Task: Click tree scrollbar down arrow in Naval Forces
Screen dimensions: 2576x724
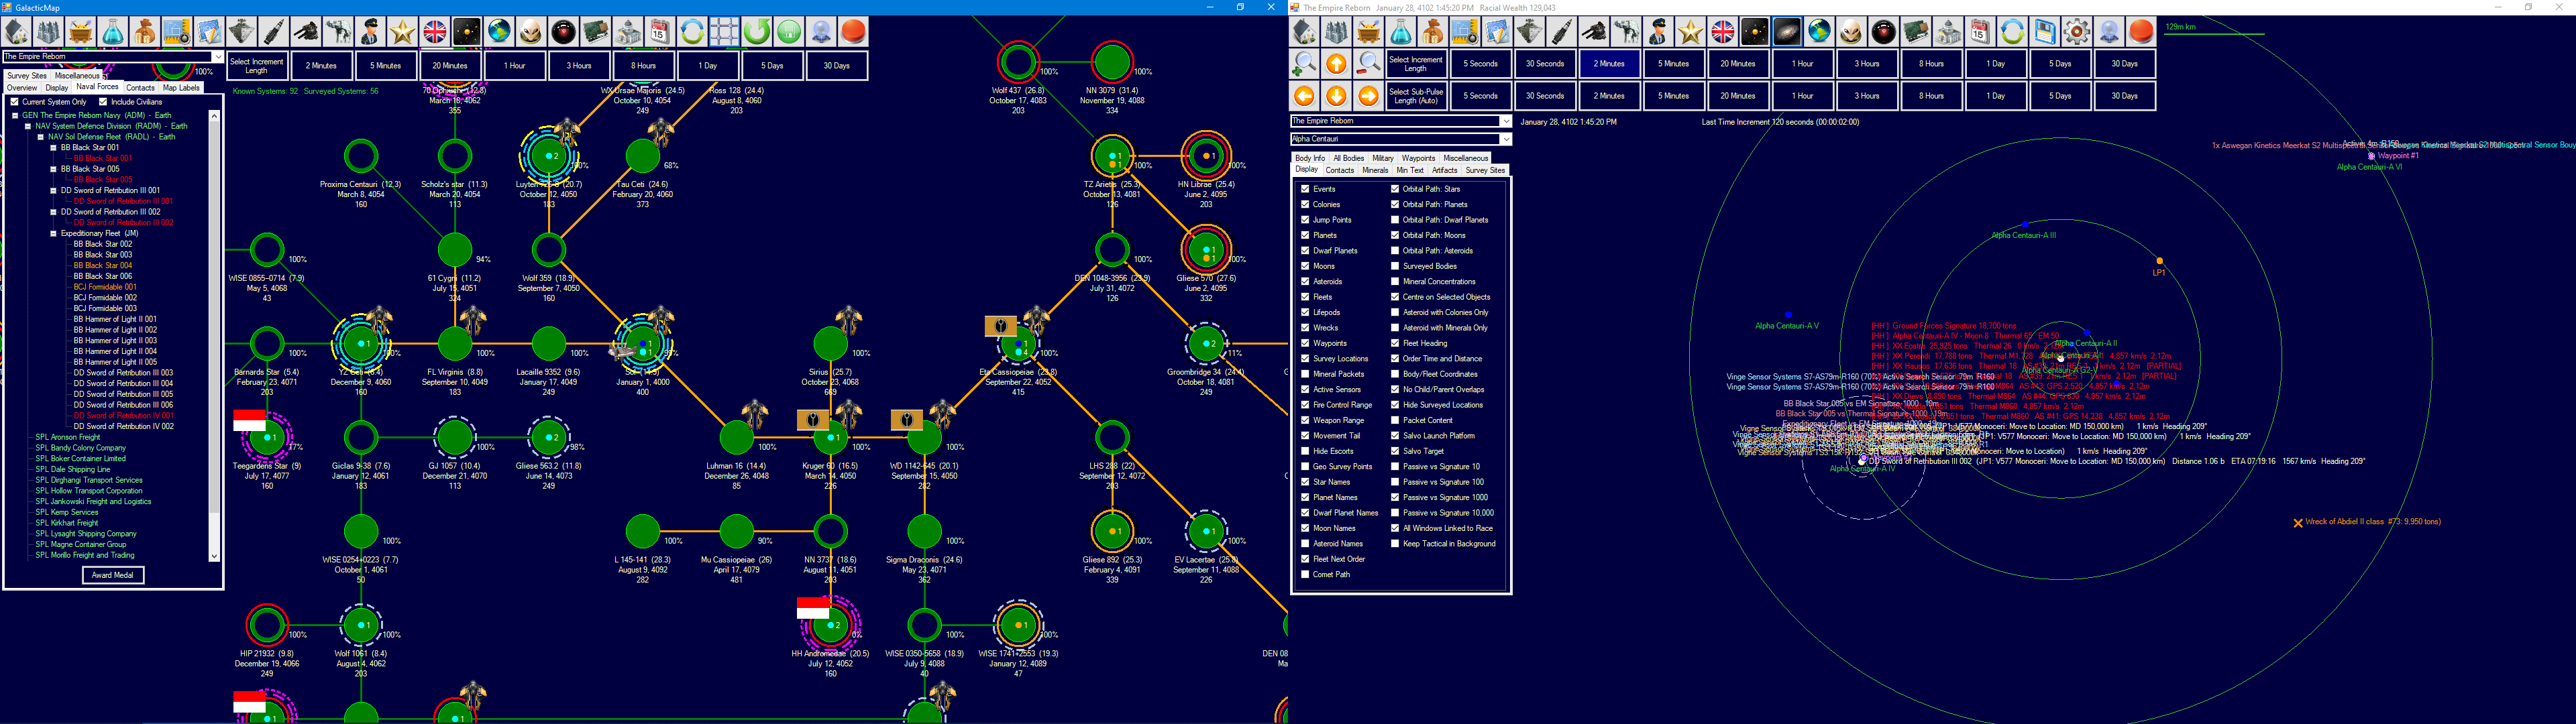Action: [214, 556]
